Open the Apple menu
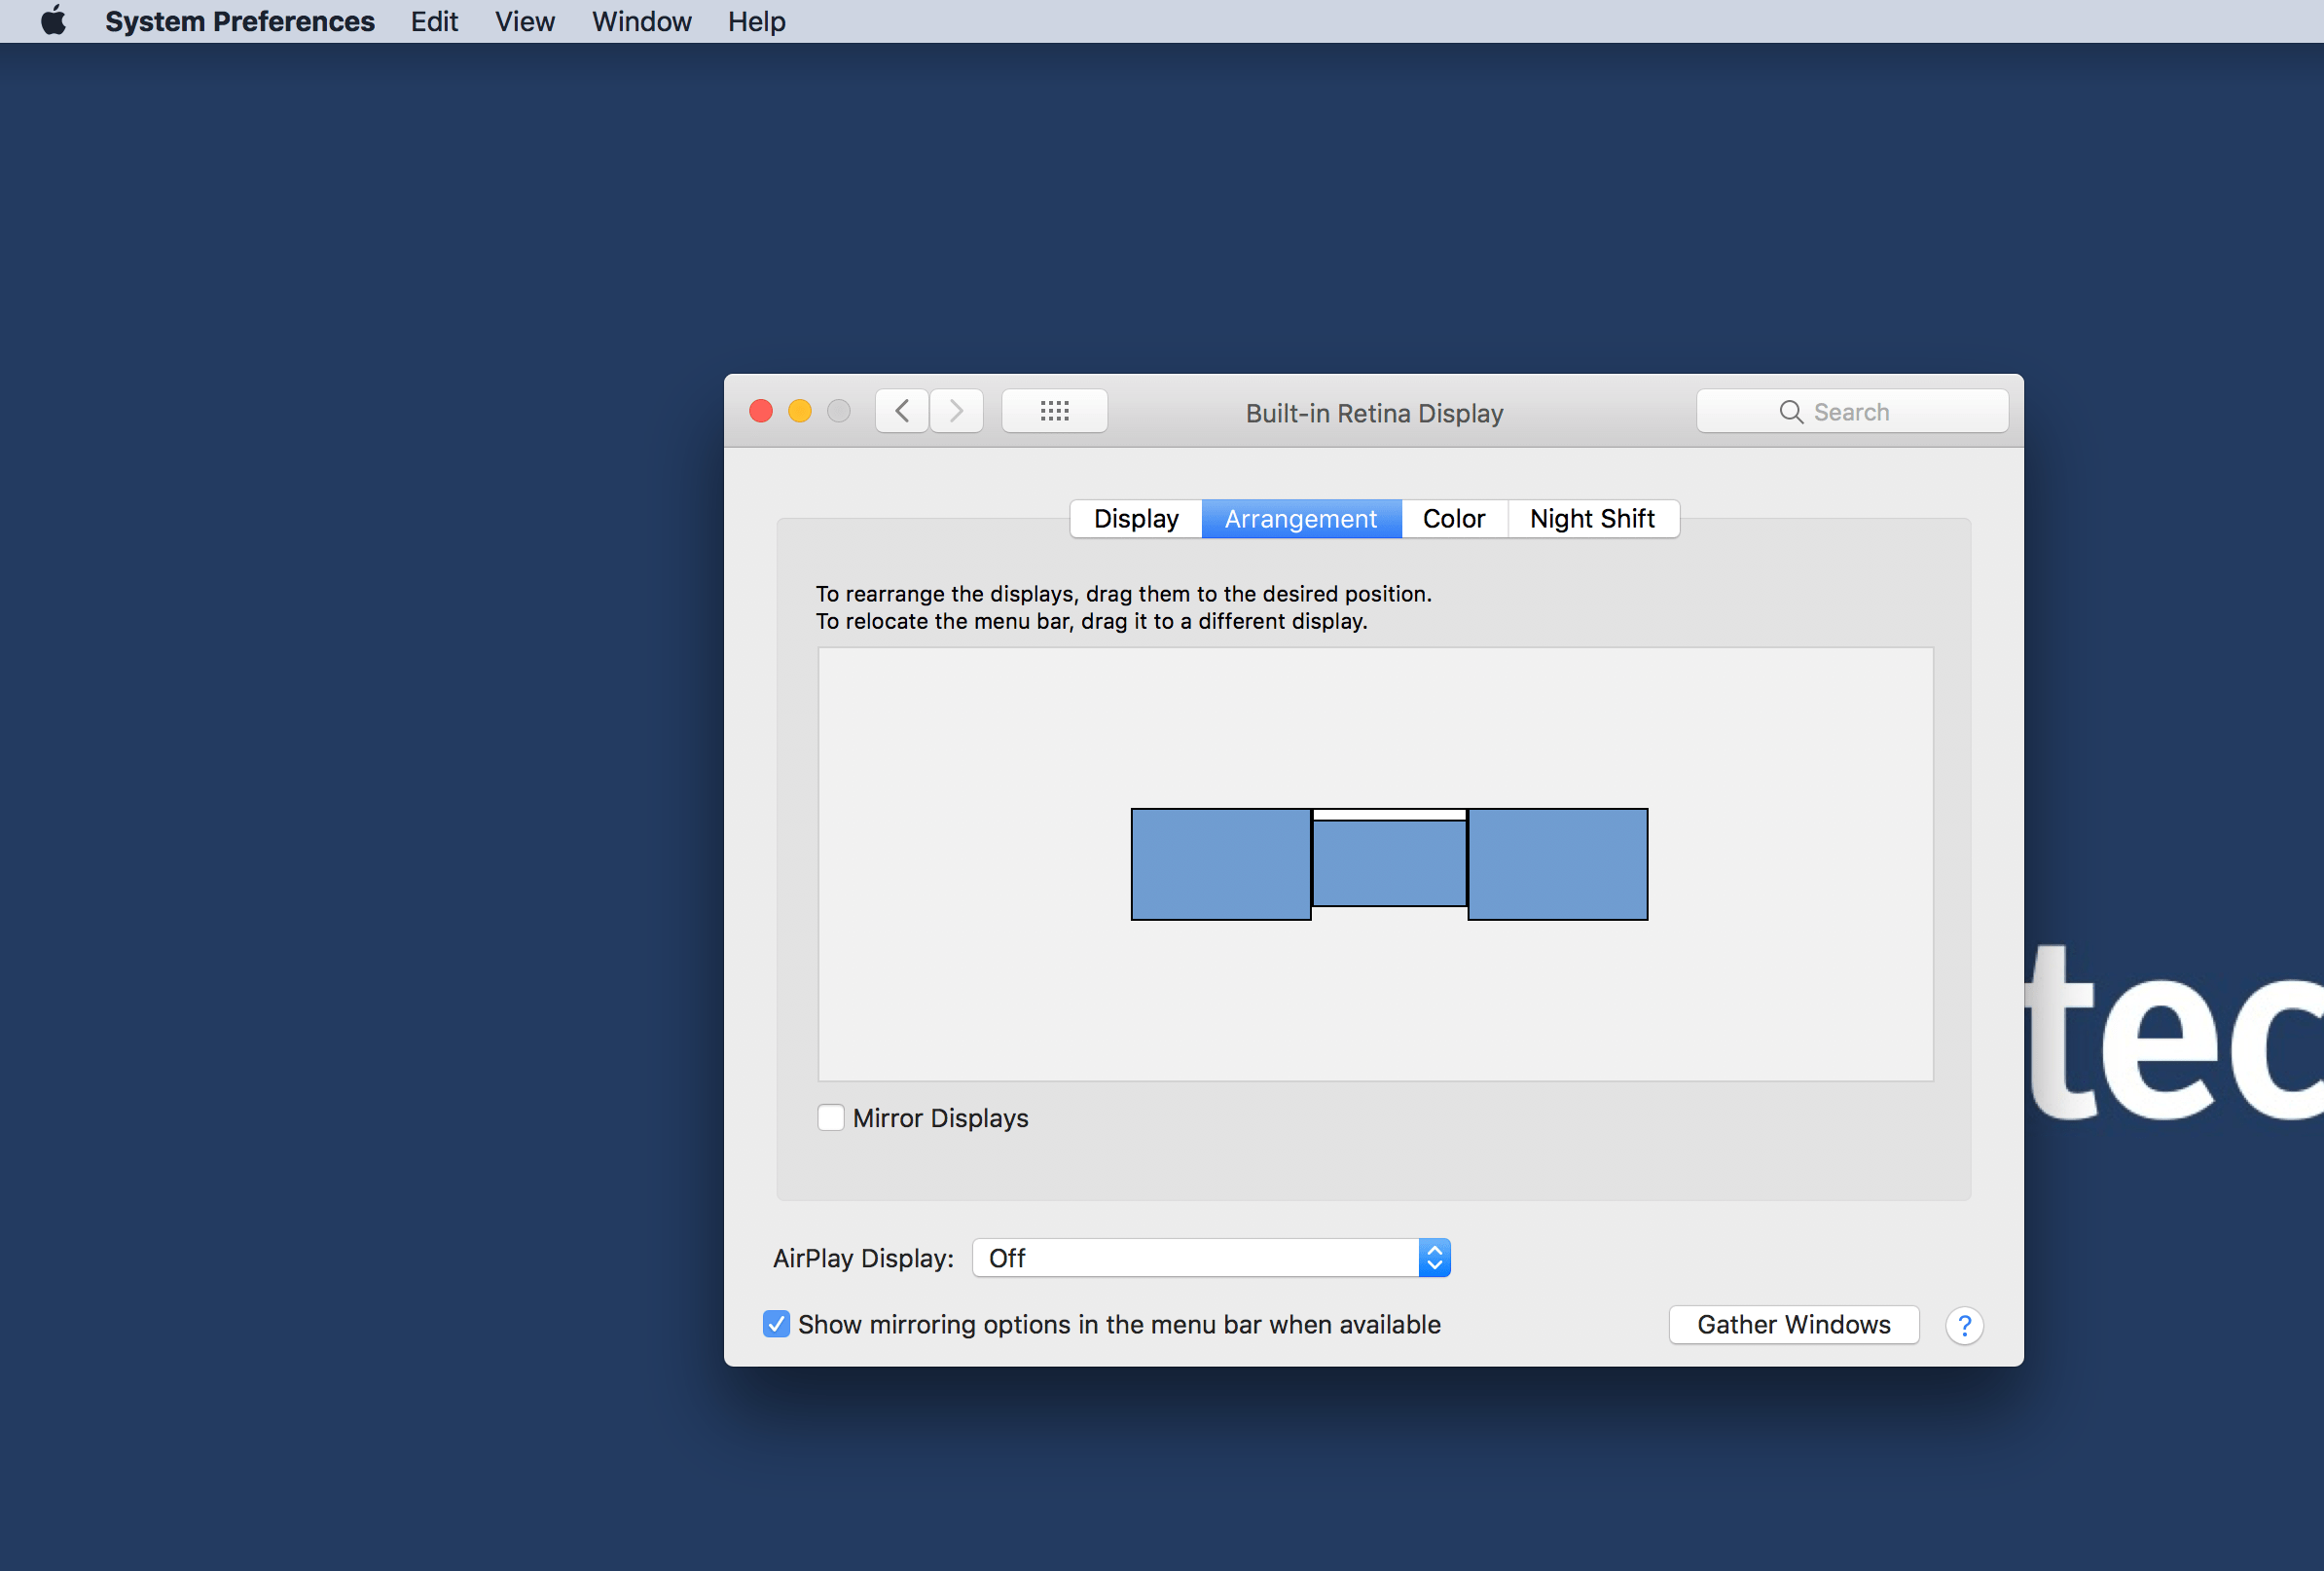 point(54,21)
